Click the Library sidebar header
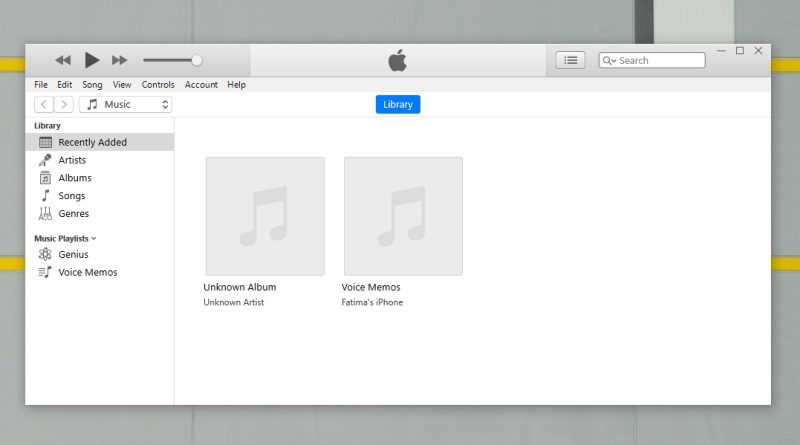 (x=47, y=126)
